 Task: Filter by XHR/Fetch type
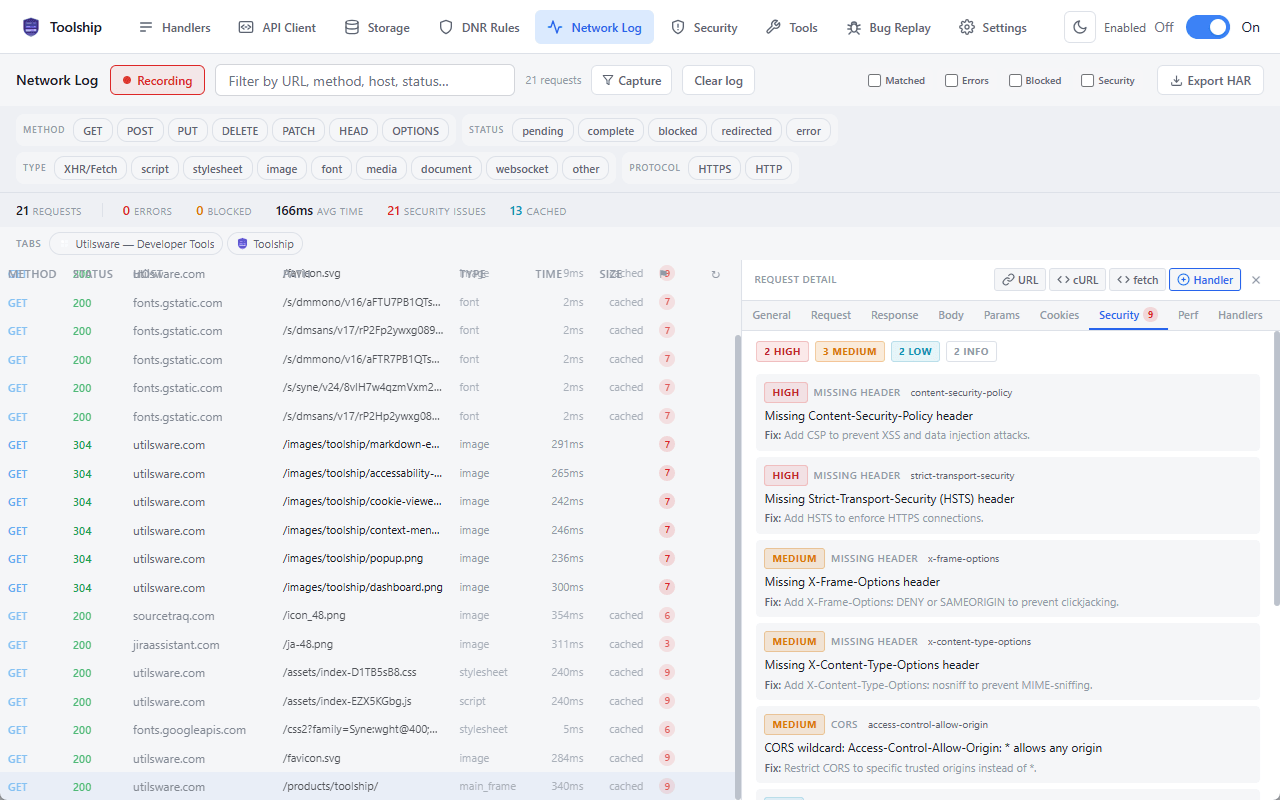click(x=90, y=168)
